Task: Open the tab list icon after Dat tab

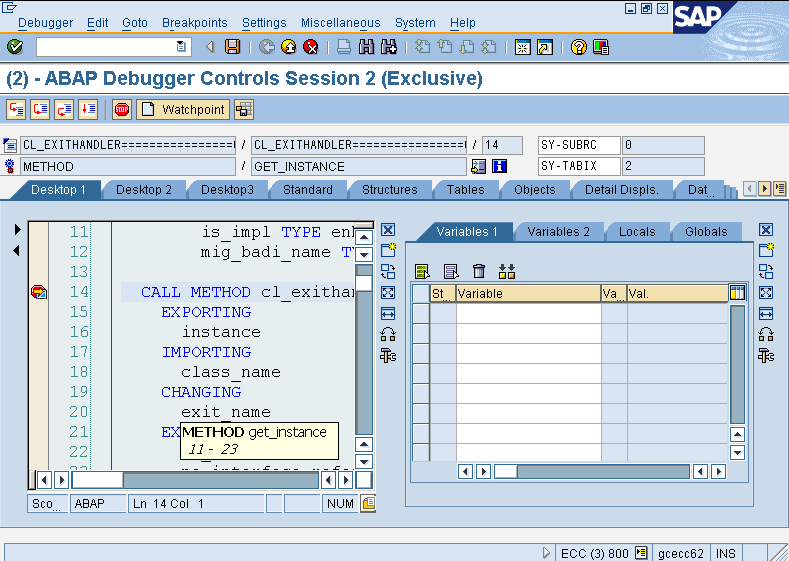Action: 779,189
